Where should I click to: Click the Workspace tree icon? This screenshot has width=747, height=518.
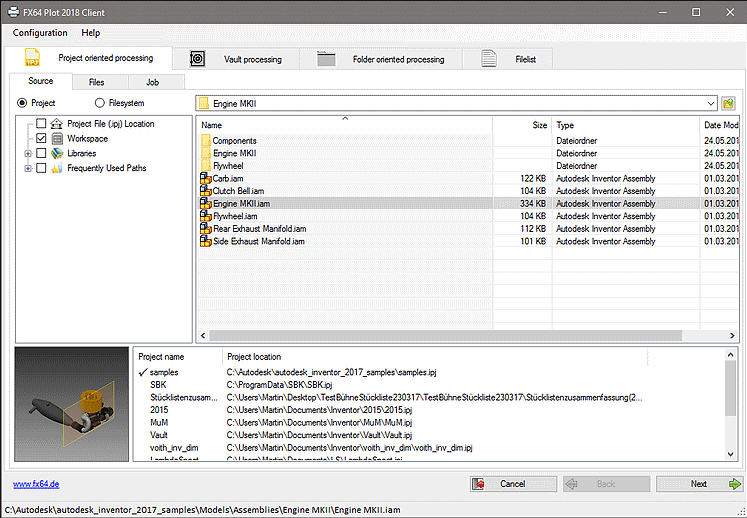pos(57,139)
